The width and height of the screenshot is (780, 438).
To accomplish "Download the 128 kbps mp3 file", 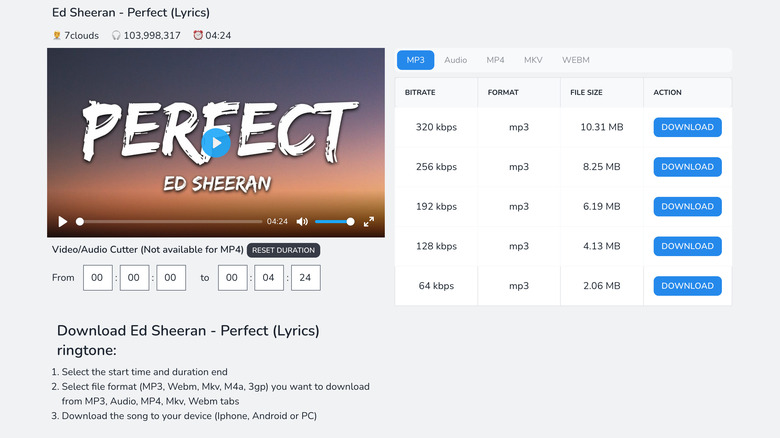I will [x=687, y=246].
